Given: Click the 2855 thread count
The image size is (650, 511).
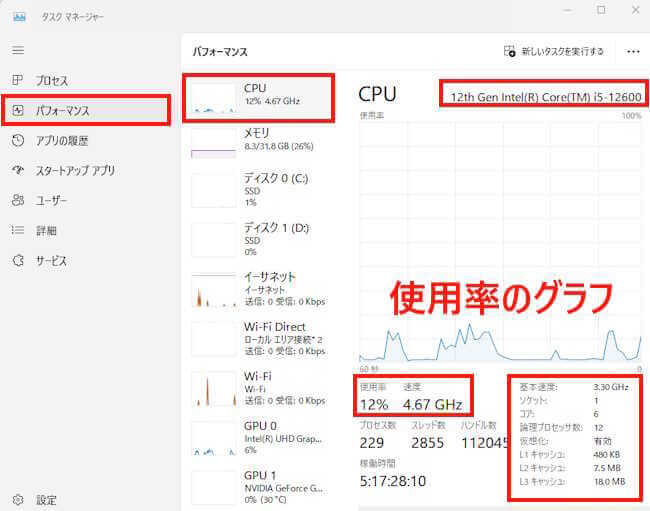Looking at the screenshot, I should click(x=427, y=443).
